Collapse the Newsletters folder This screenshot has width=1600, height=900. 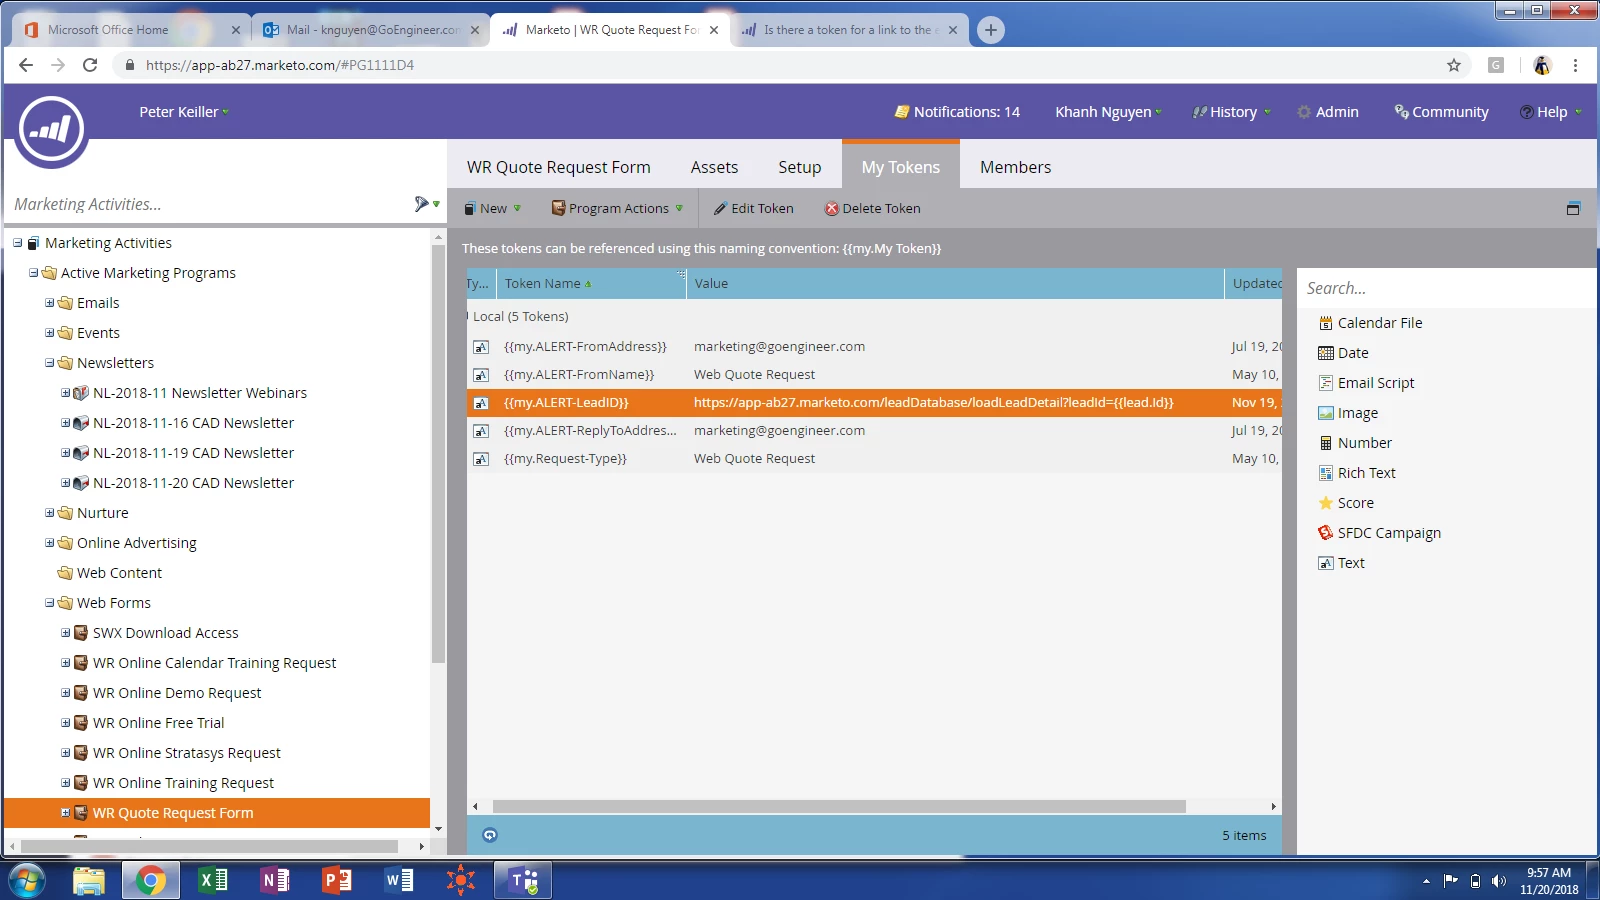coord(49,363)
